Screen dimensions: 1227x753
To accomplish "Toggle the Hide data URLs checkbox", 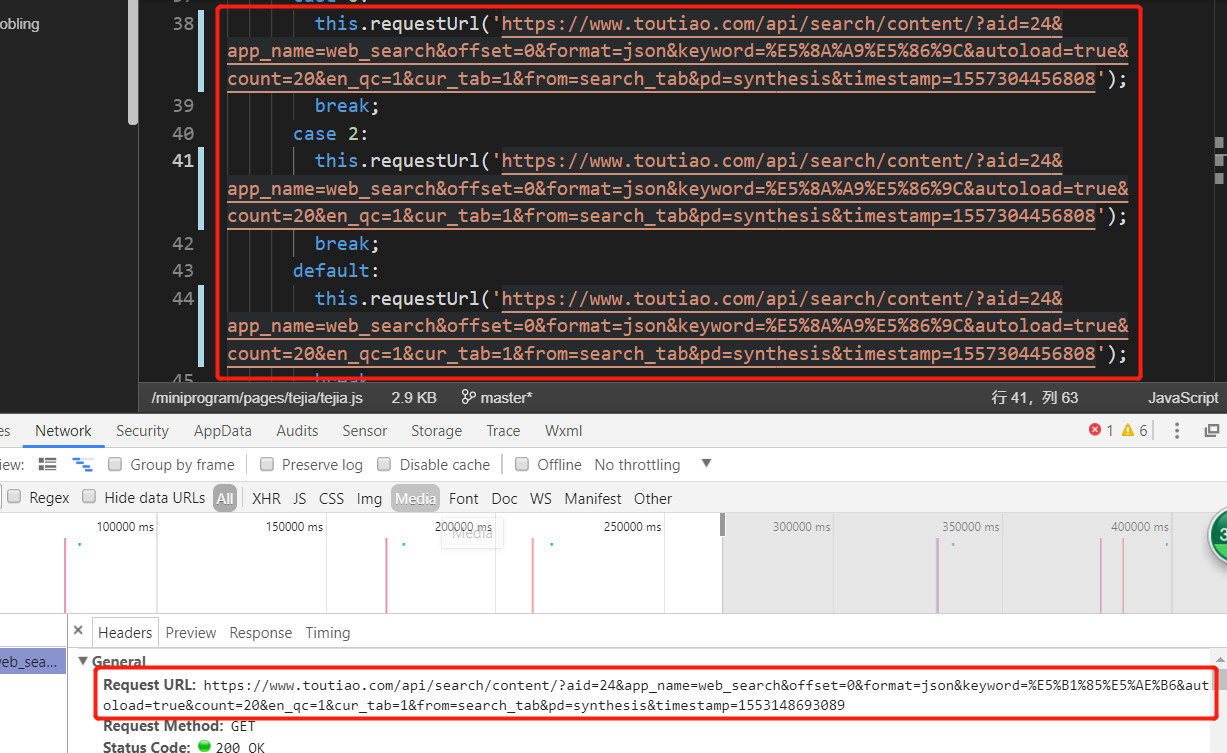I will click(x=89, y=496).
